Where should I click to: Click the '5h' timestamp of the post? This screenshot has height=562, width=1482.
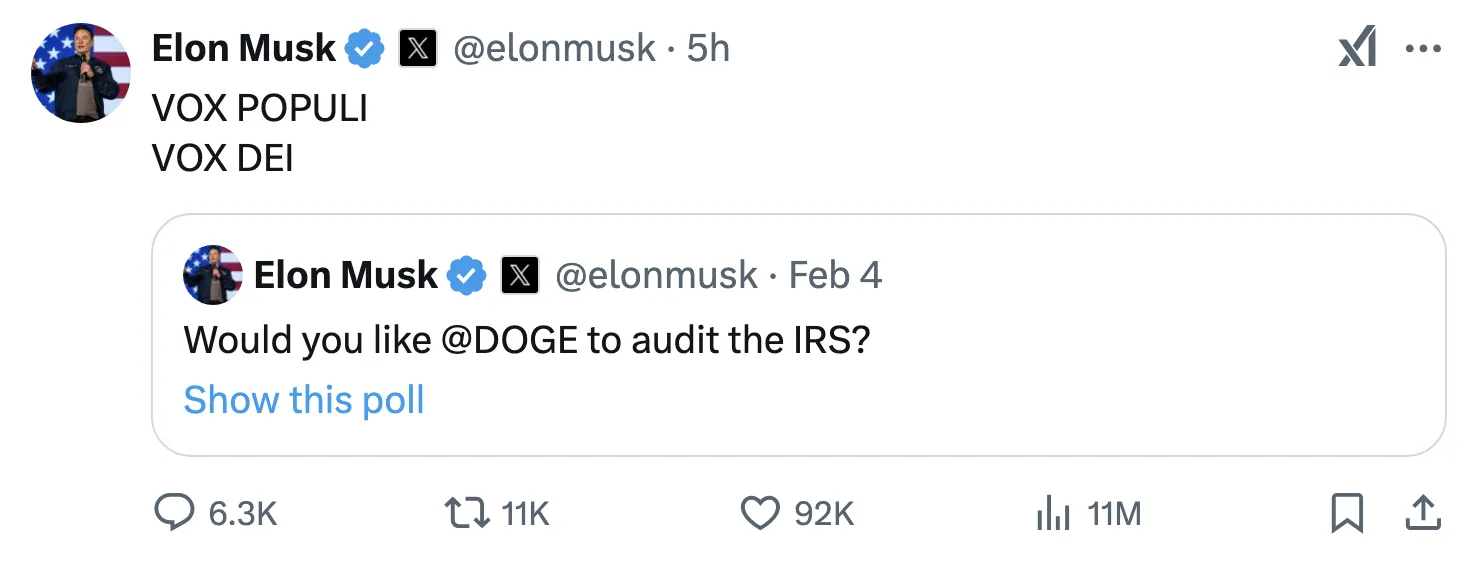coord(708,49)
